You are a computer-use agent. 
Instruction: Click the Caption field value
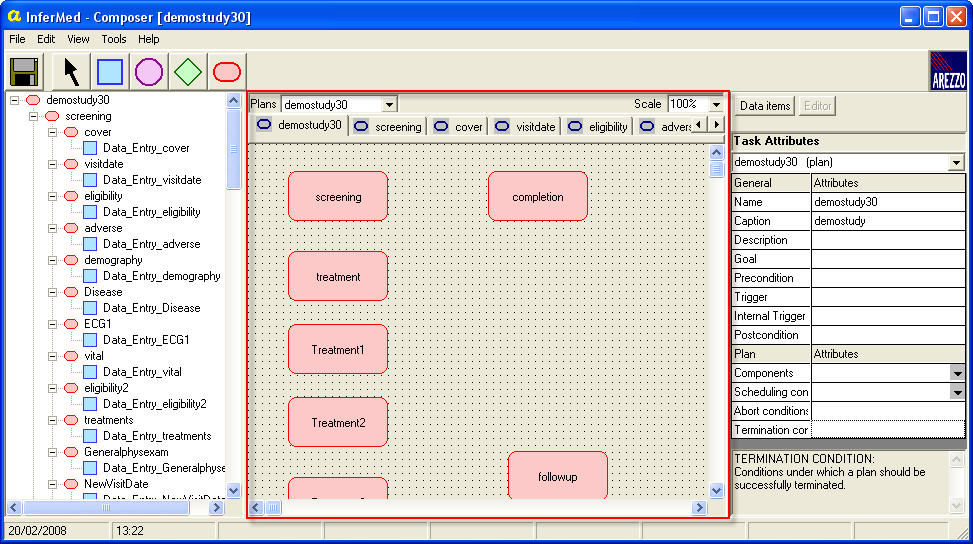click(888, 221)
